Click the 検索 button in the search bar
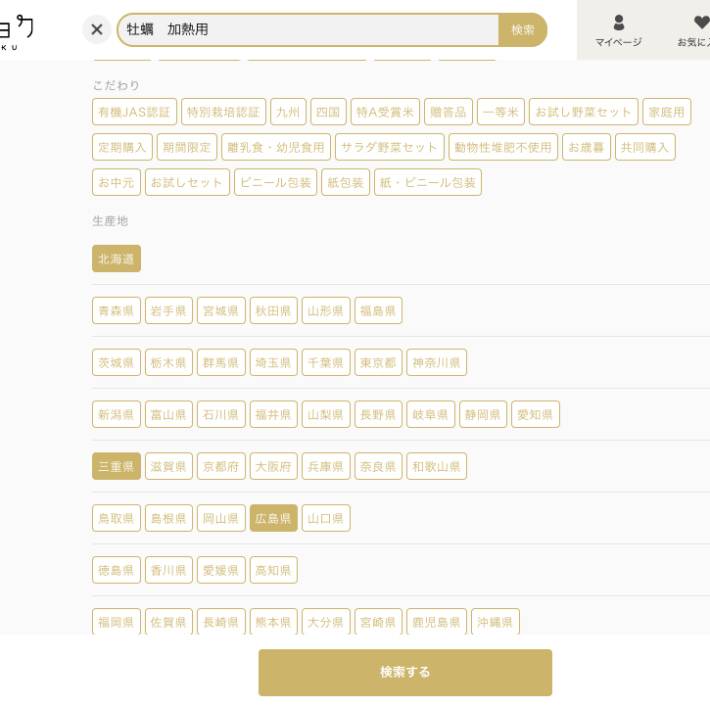Viewport: 710px width, 707px height. coord(523,30)
